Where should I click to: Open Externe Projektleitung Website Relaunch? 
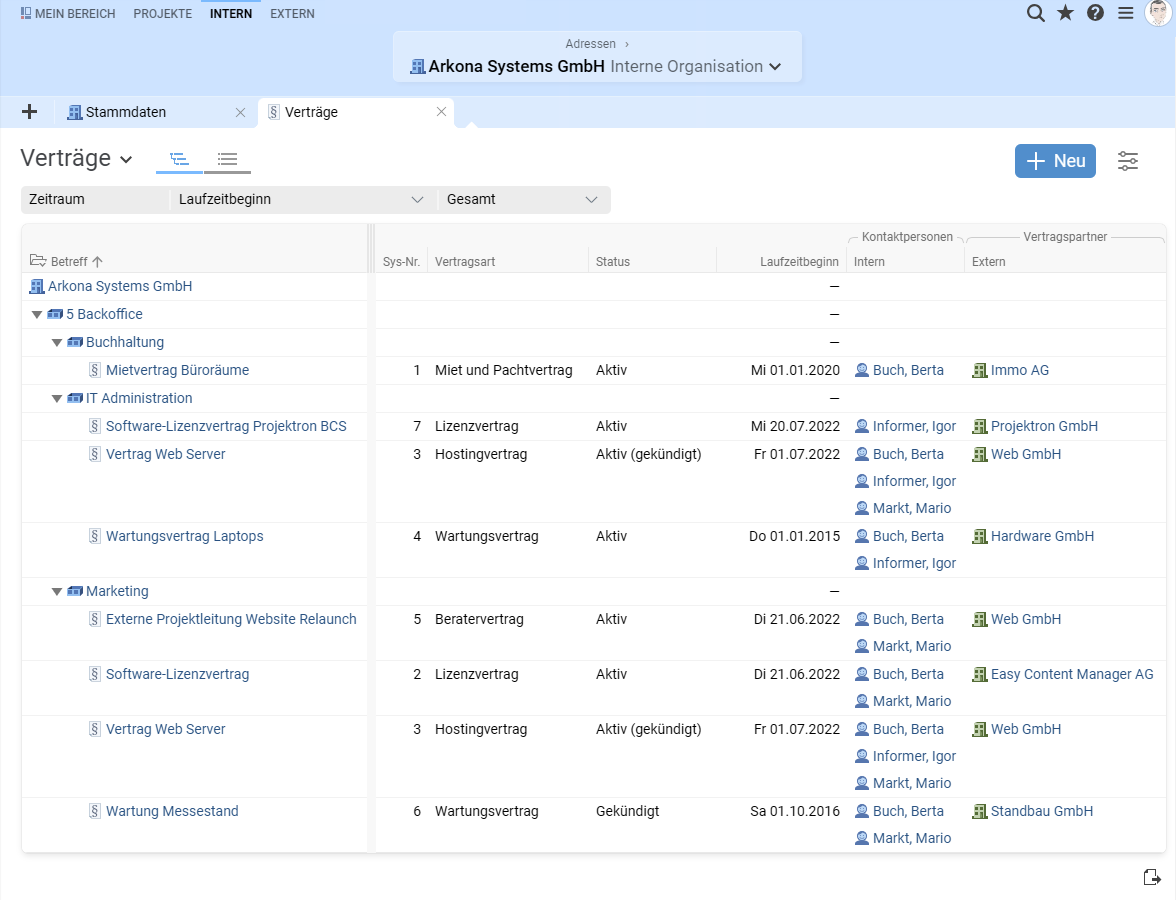(x=231, y=619)
